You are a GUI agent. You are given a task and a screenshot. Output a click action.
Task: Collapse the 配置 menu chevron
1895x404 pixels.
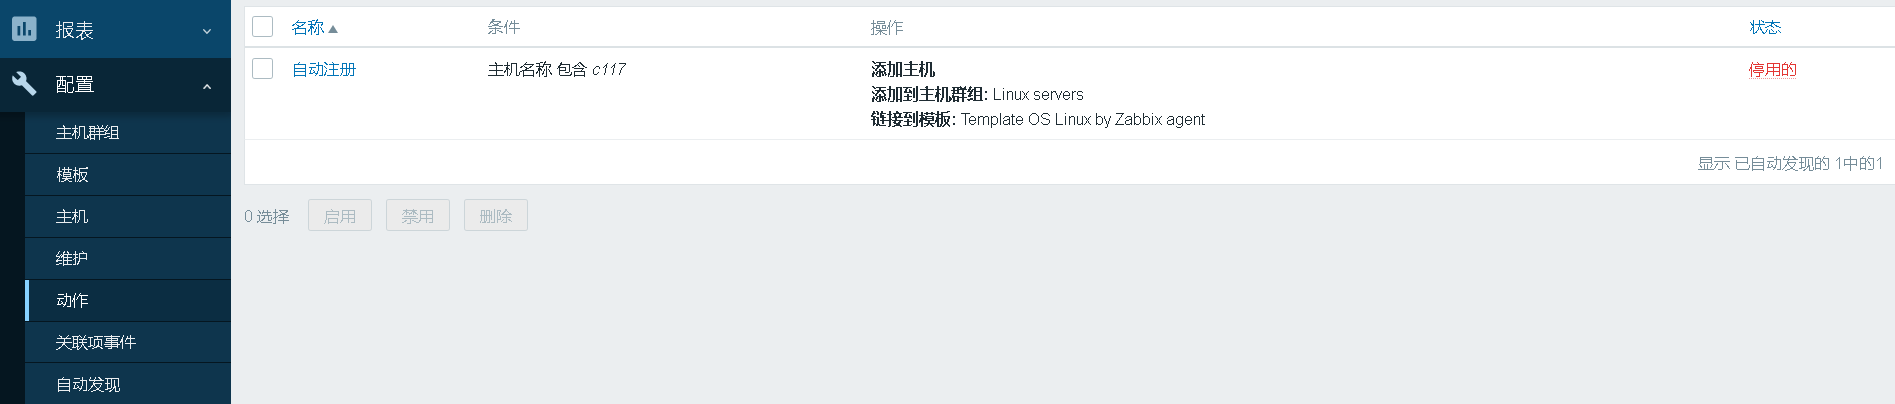click(x=207, y=86)
